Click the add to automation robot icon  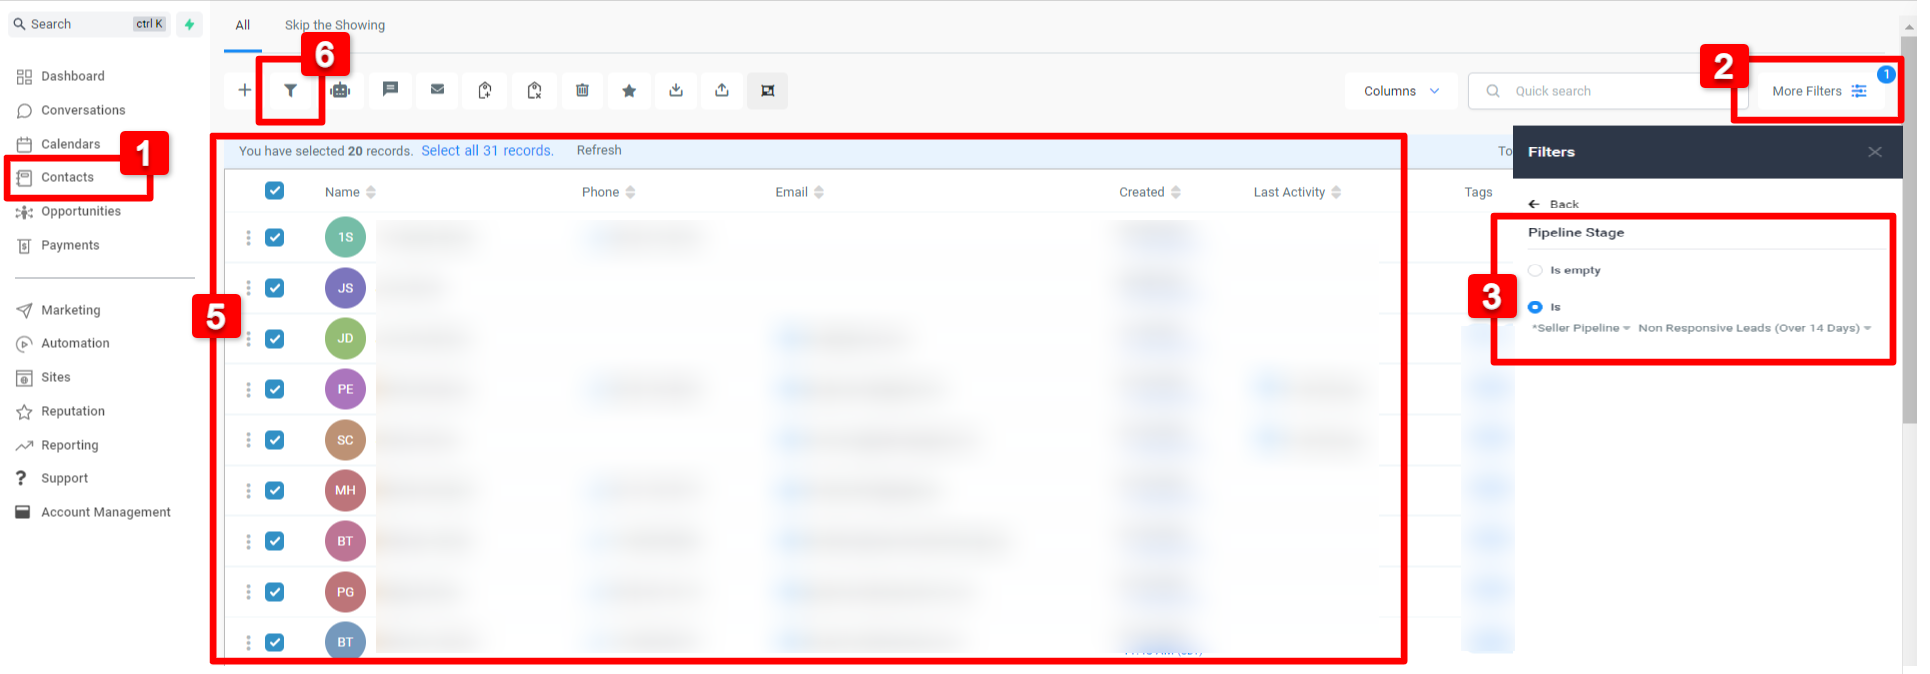coord(340,91)
